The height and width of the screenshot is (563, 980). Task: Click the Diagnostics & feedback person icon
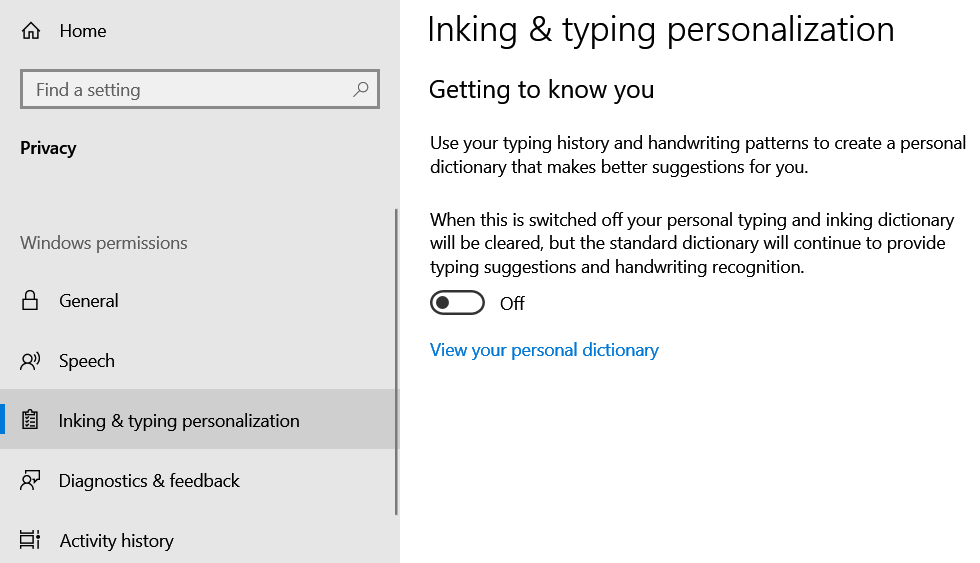click(30, 481)
